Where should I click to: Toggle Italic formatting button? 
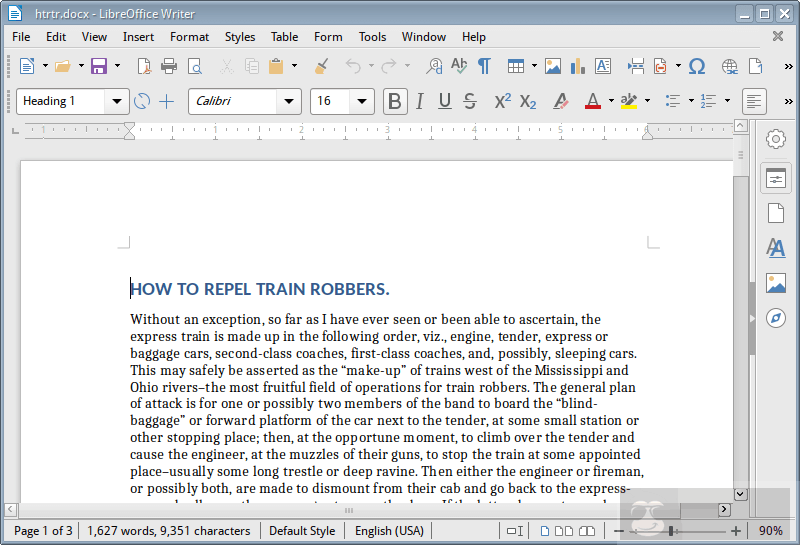420,101
